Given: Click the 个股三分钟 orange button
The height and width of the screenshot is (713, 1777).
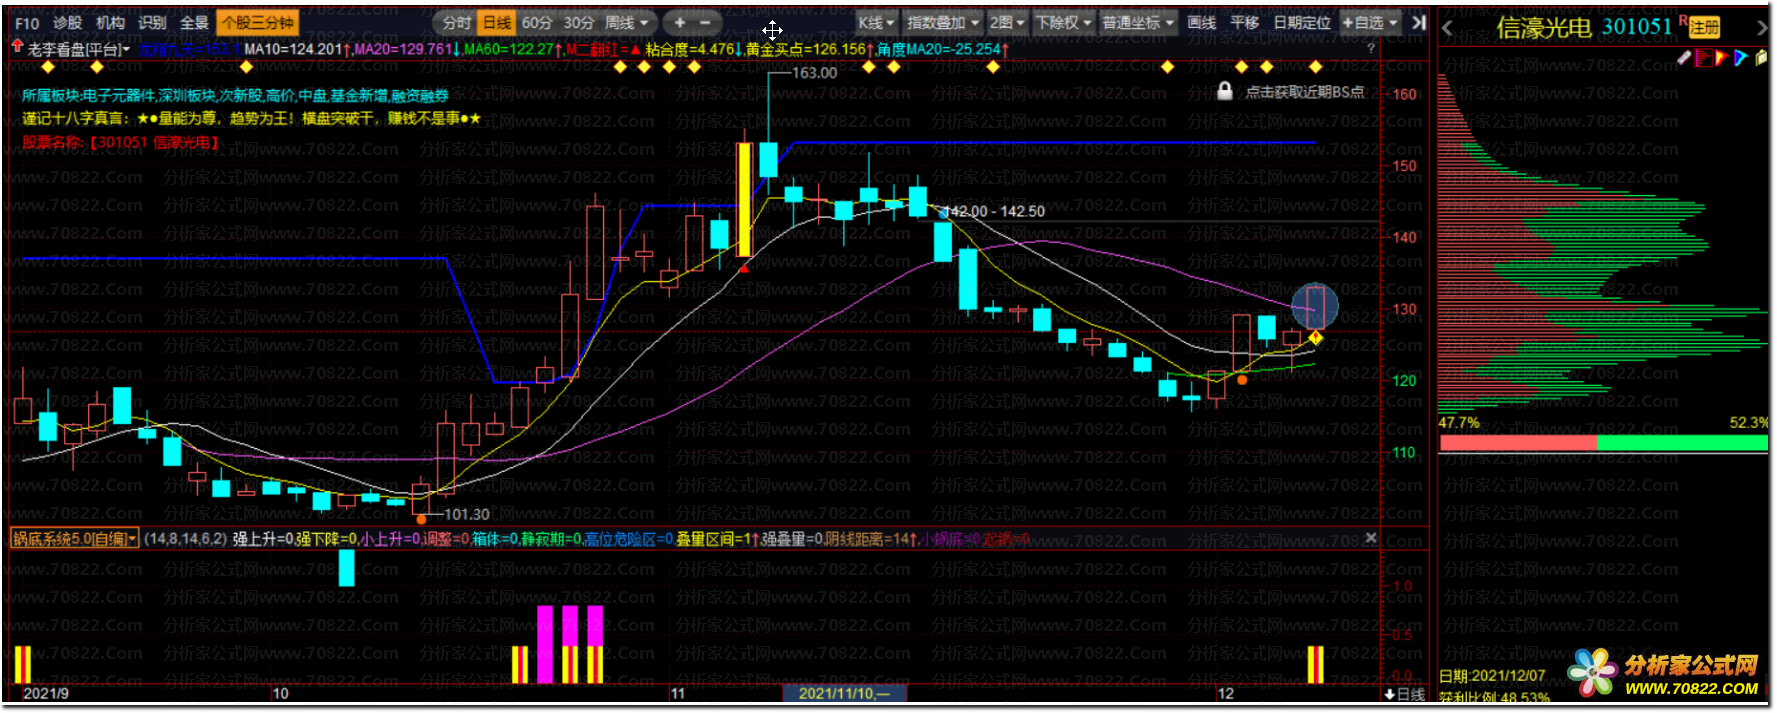Looking at the screenshot, I should [257, 23].
